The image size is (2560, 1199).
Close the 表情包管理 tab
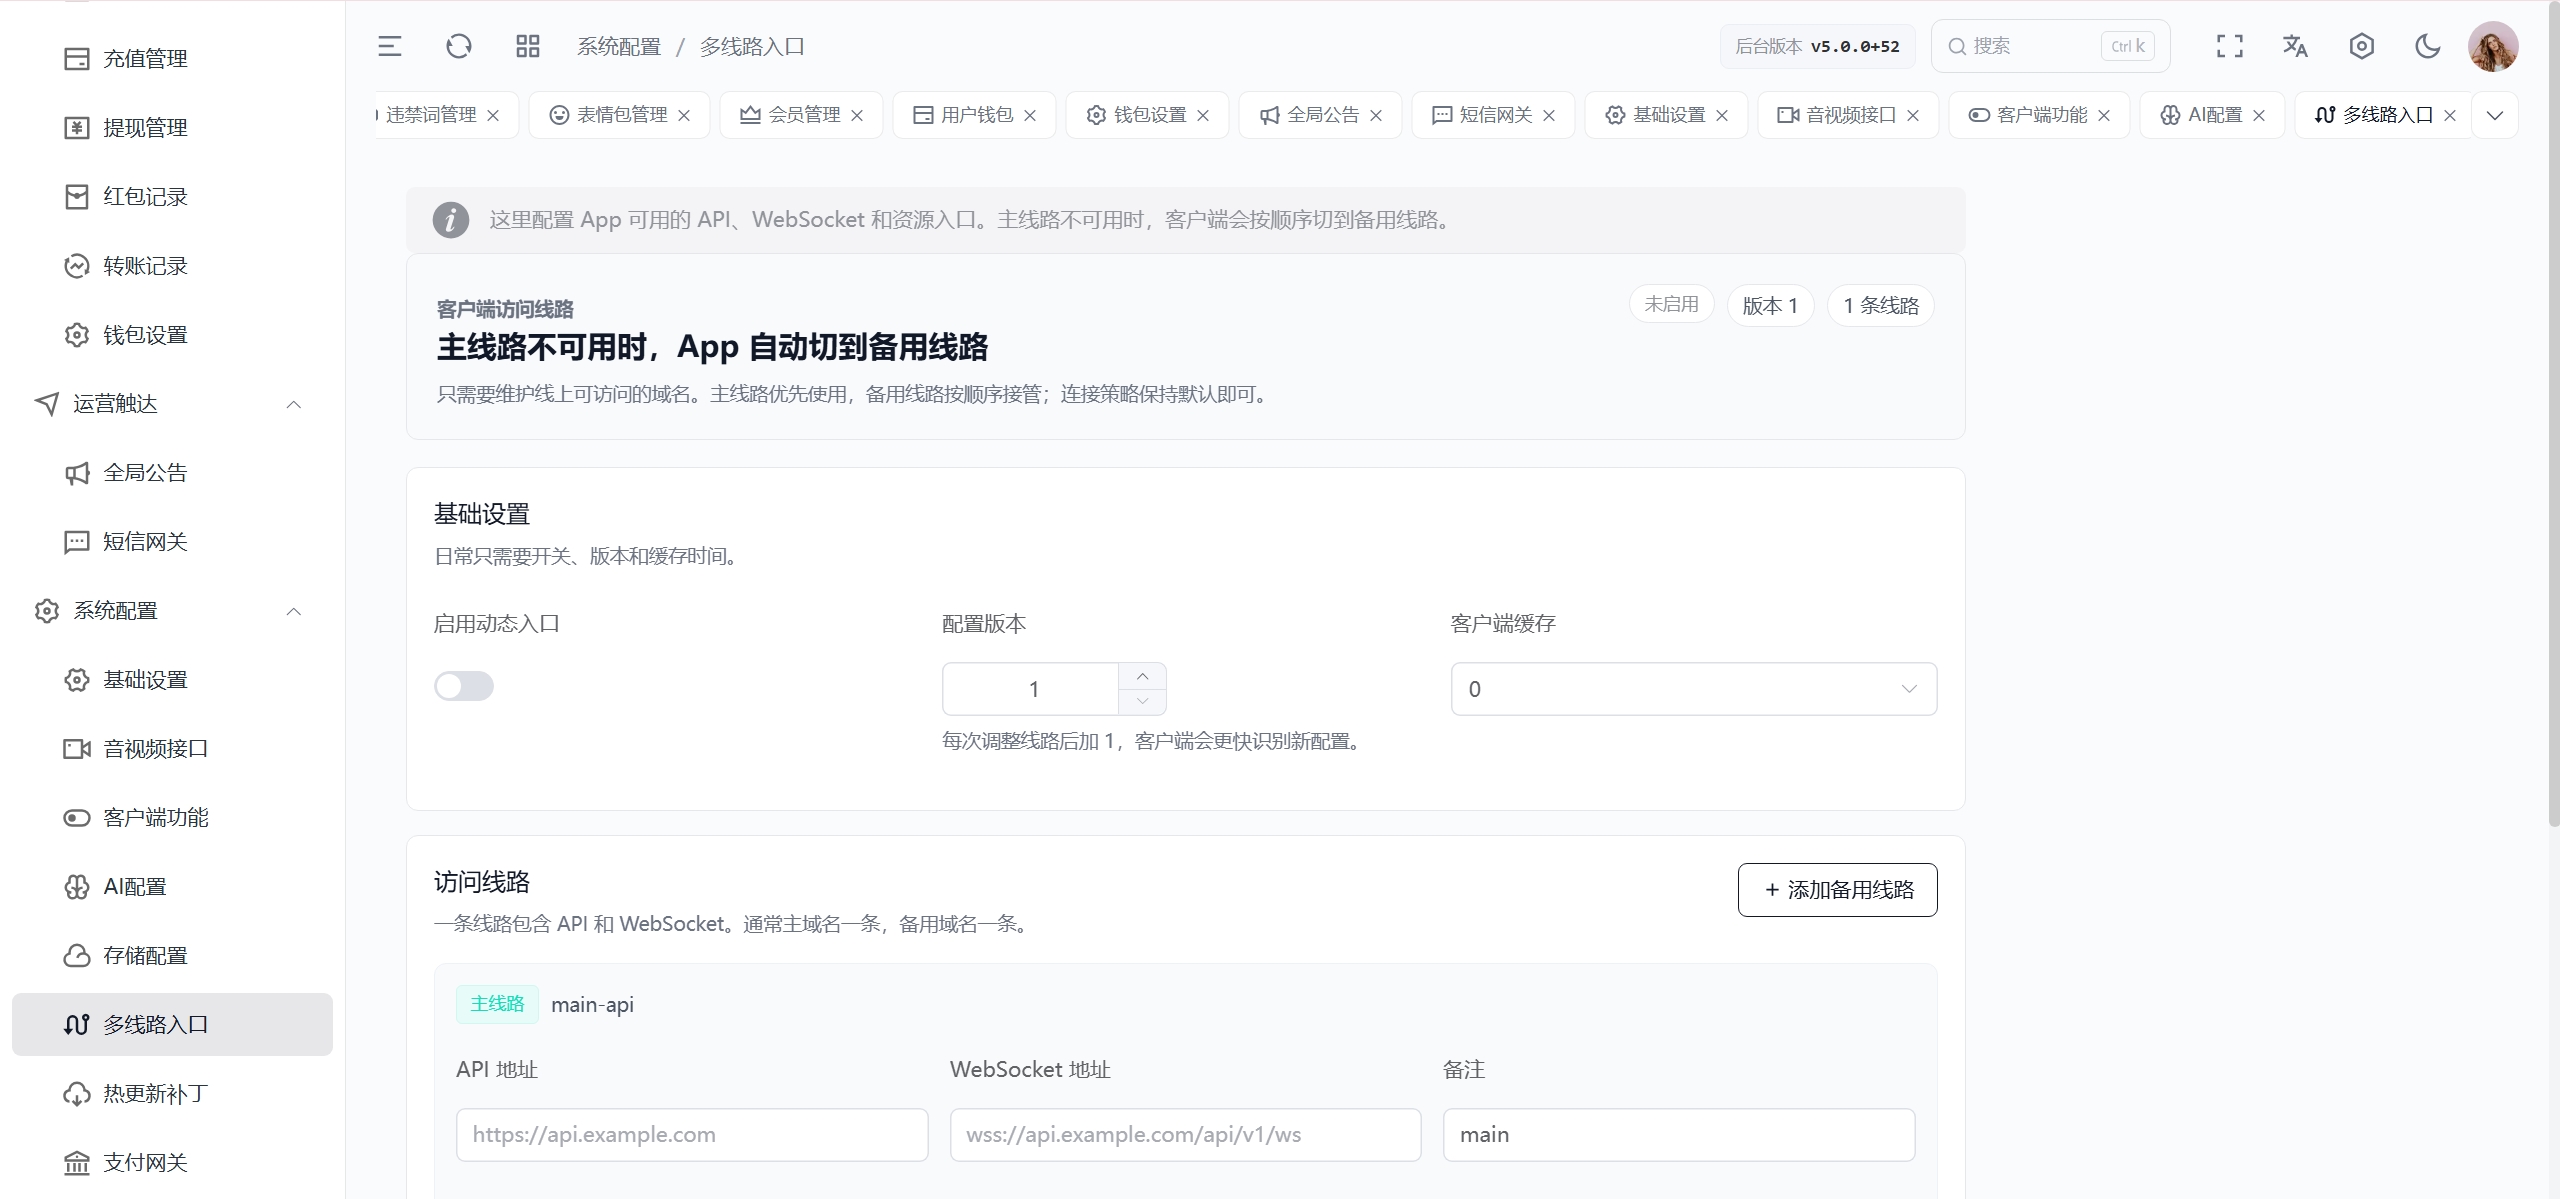pyautogui.click(x=684, y=116)
